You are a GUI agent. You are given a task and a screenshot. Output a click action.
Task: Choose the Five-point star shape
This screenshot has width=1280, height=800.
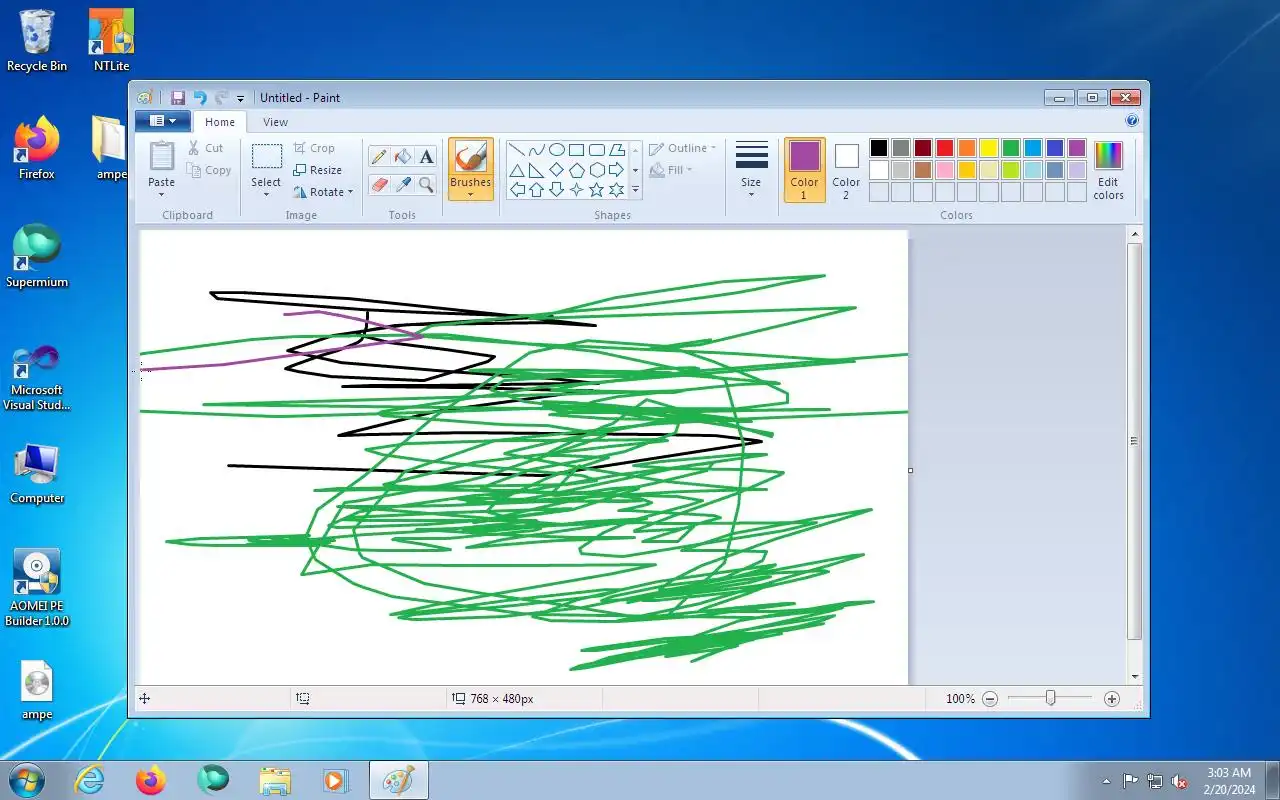[597, 190]
